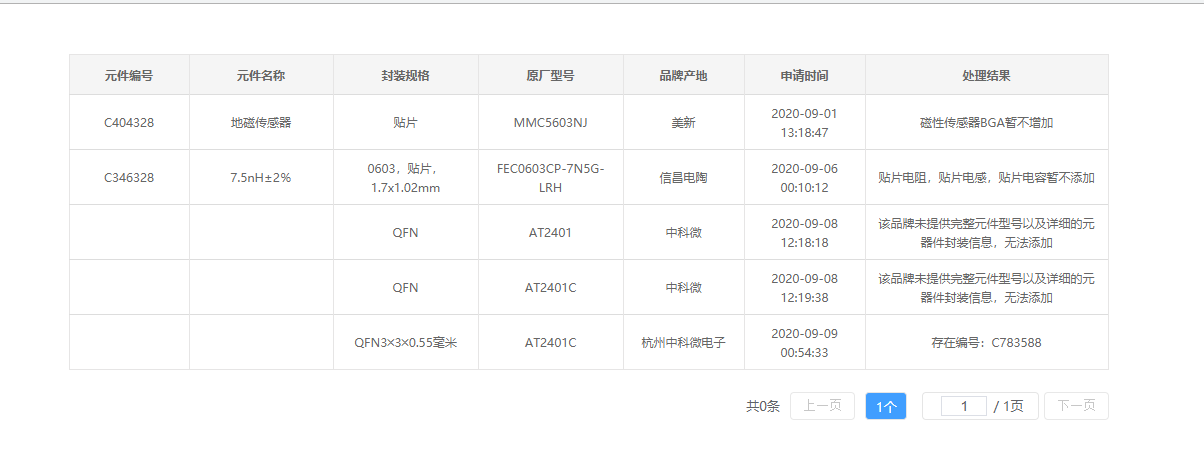Click the 上一页 previous page button

pos(822,406)
